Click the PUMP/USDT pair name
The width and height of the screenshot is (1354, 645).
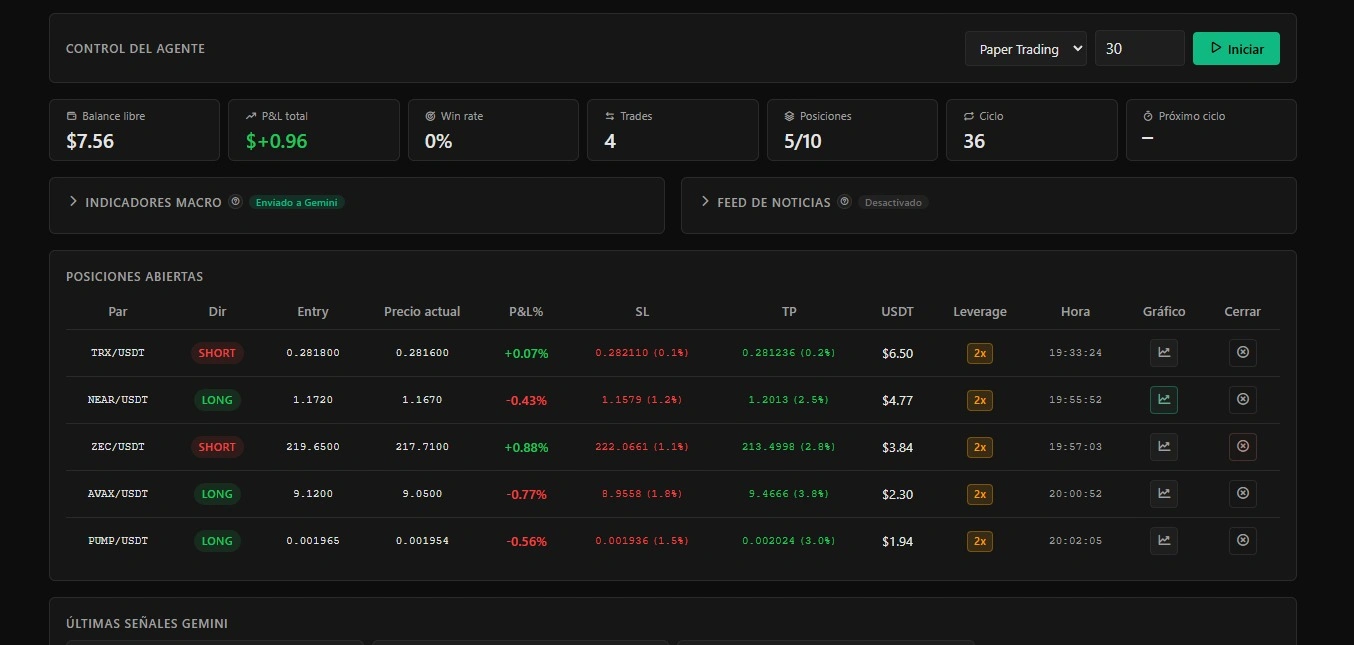coord(118,541)
